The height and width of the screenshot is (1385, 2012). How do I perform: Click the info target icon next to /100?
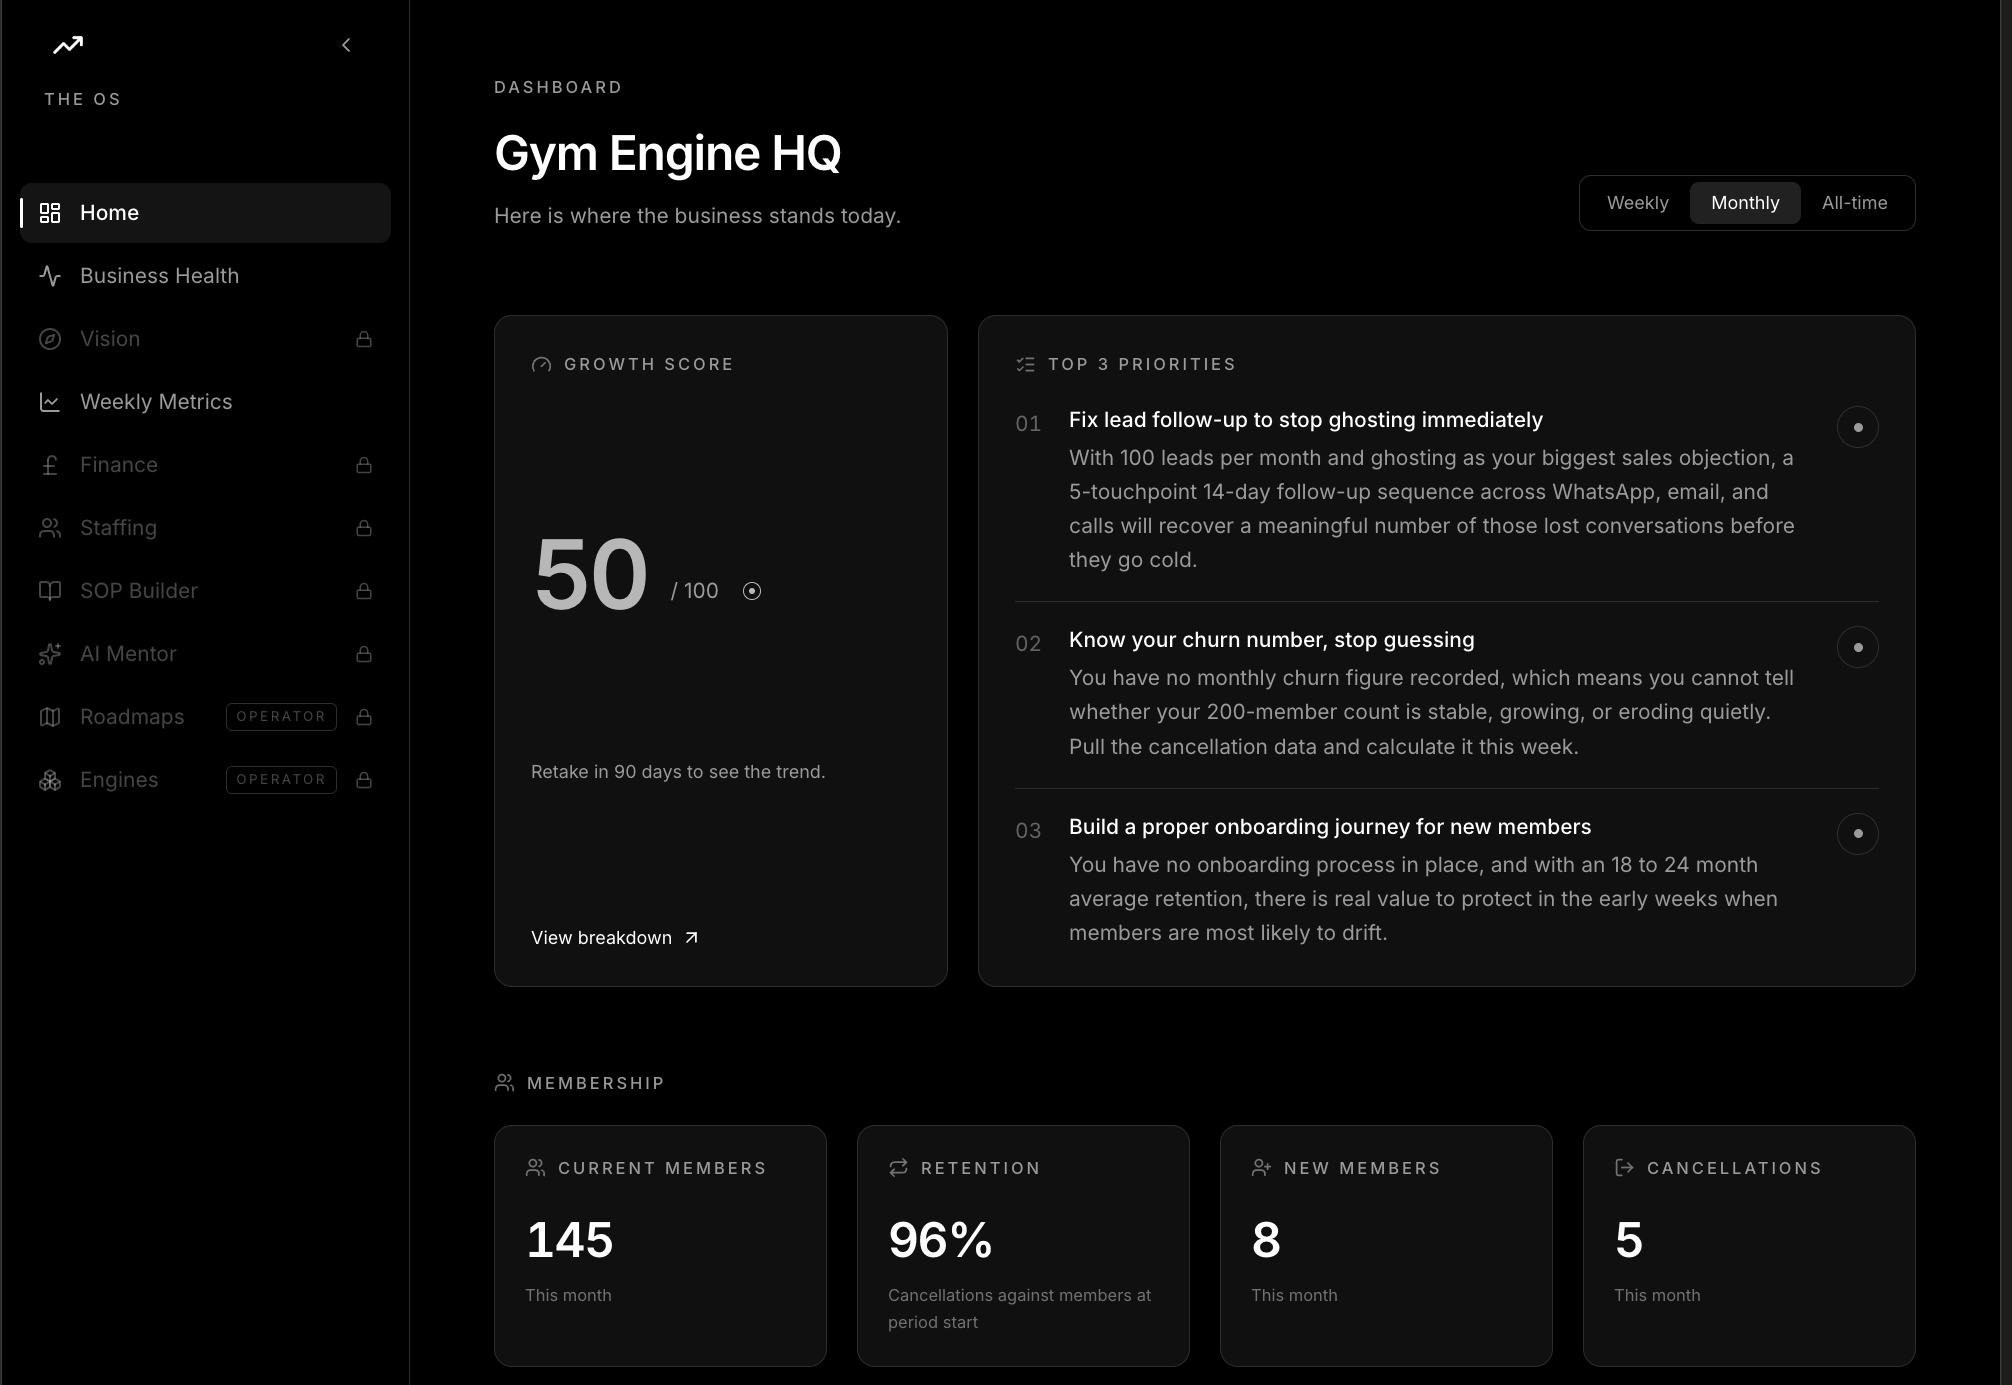752,591
